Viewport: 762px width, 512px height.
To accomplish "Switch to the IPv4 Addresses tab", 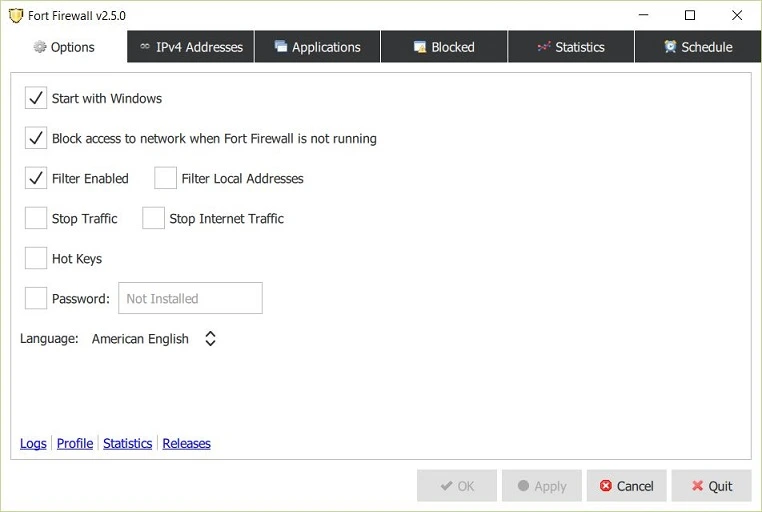I will coord(190,47).
